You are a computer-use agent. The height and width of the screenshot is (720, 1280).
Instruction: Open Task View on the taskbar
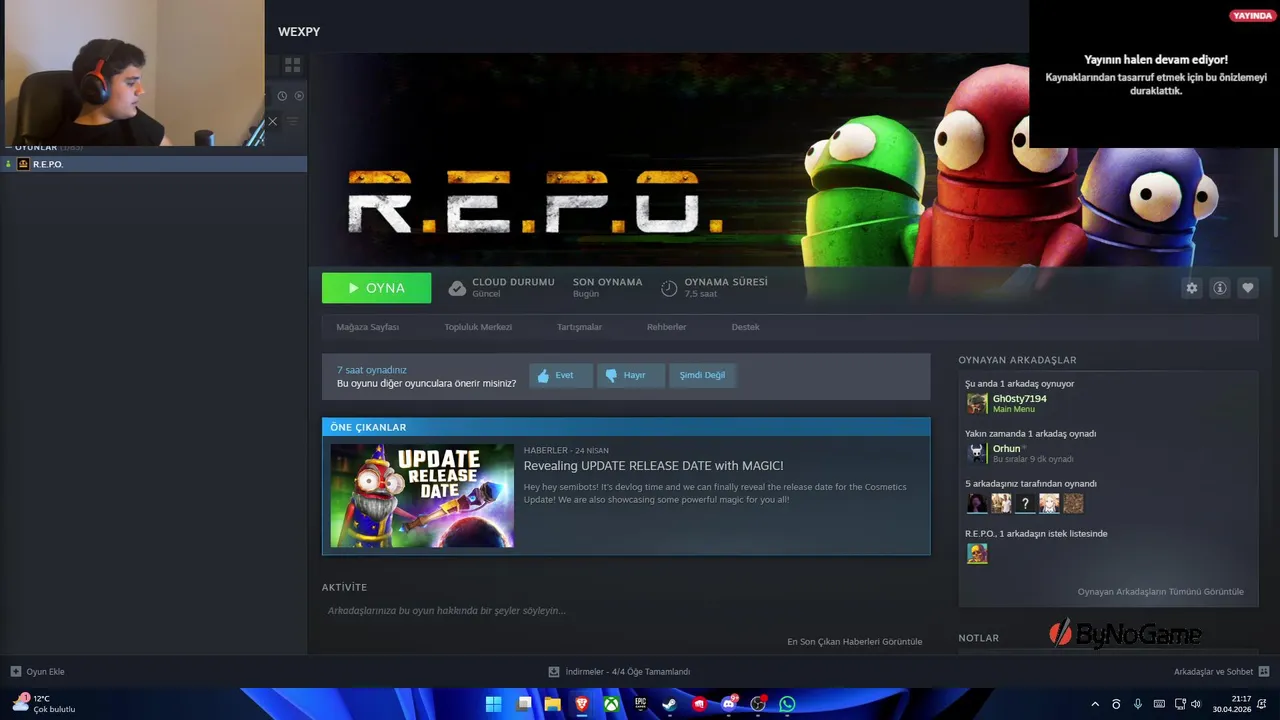pos(524,704)
